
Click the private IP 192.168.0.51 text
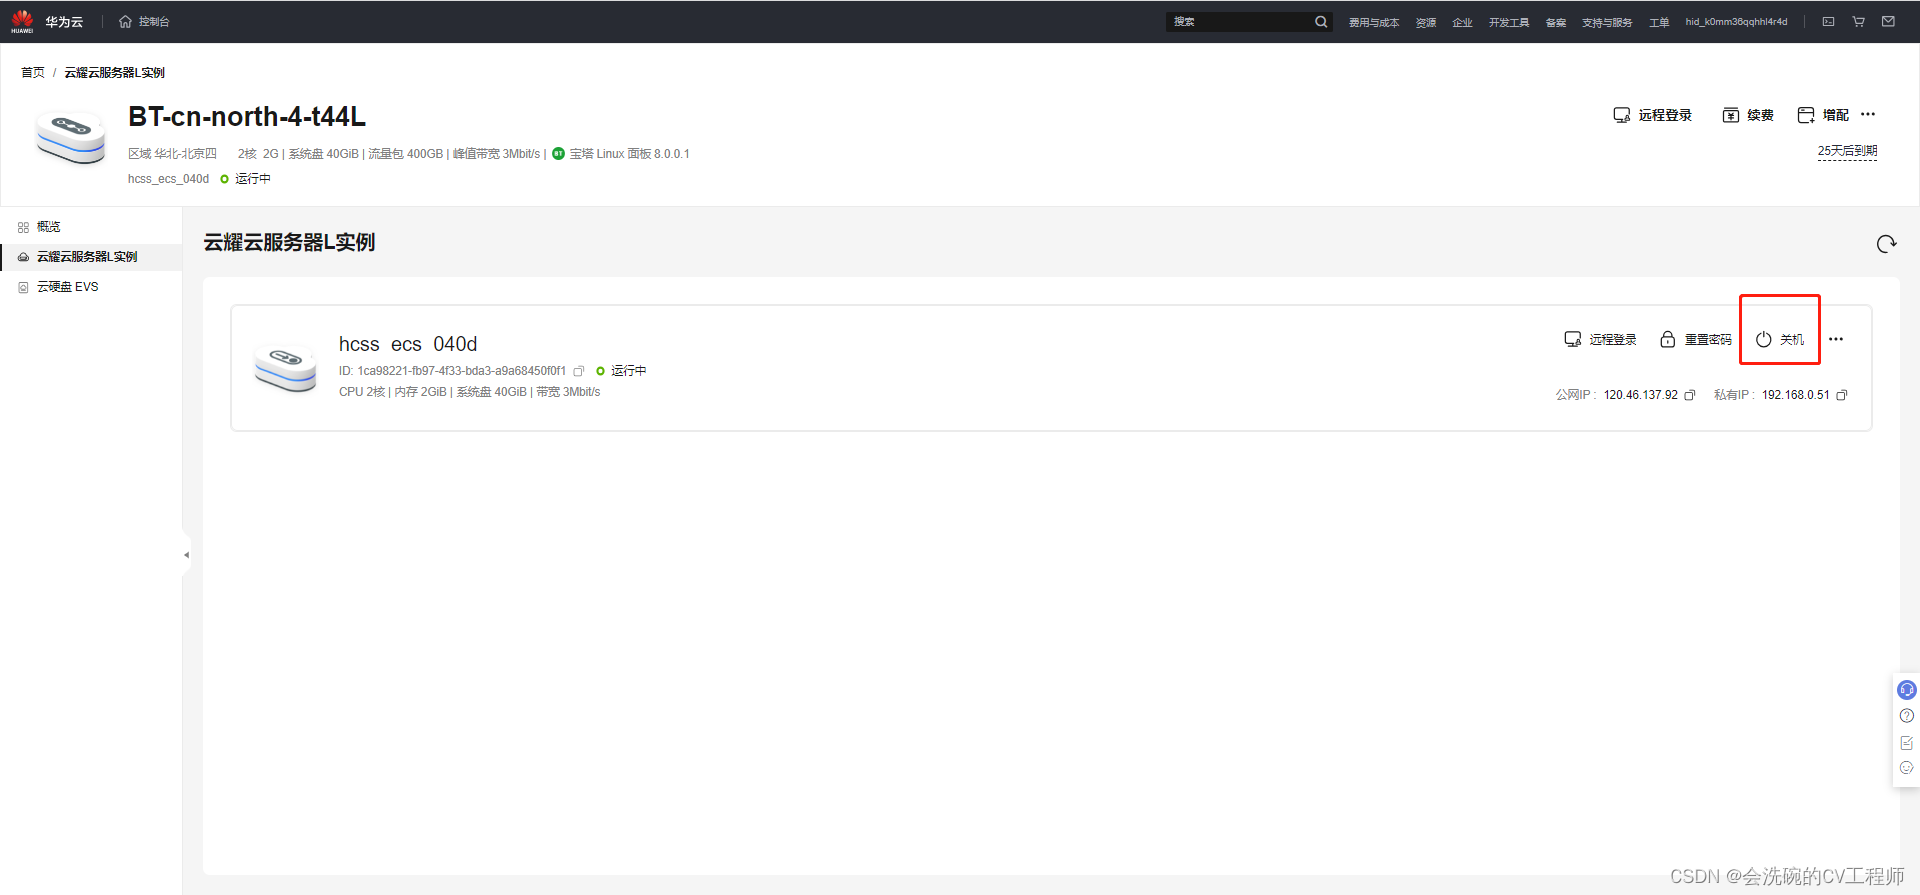(1795, 395)
